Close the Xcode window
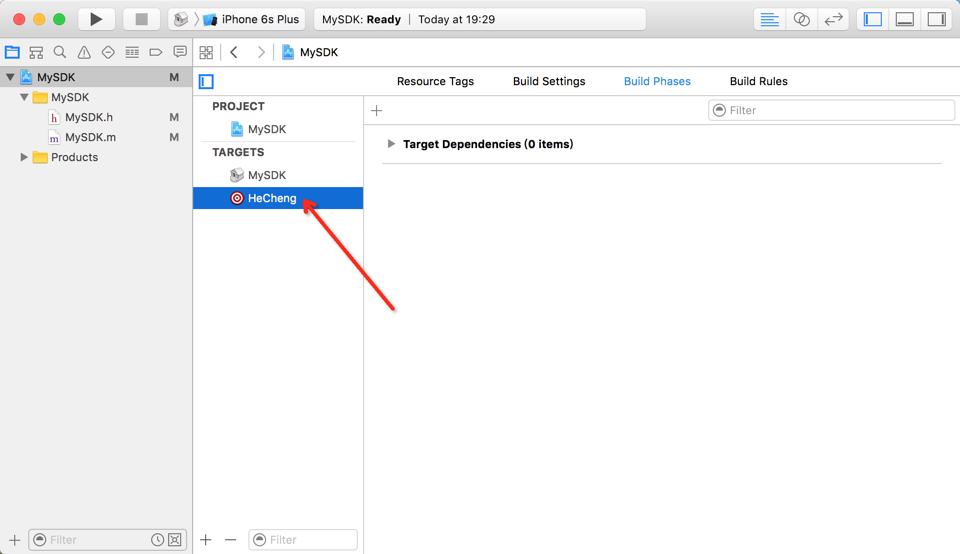The width and height of the screenshot is (960, 554). (x=19, y=19)
